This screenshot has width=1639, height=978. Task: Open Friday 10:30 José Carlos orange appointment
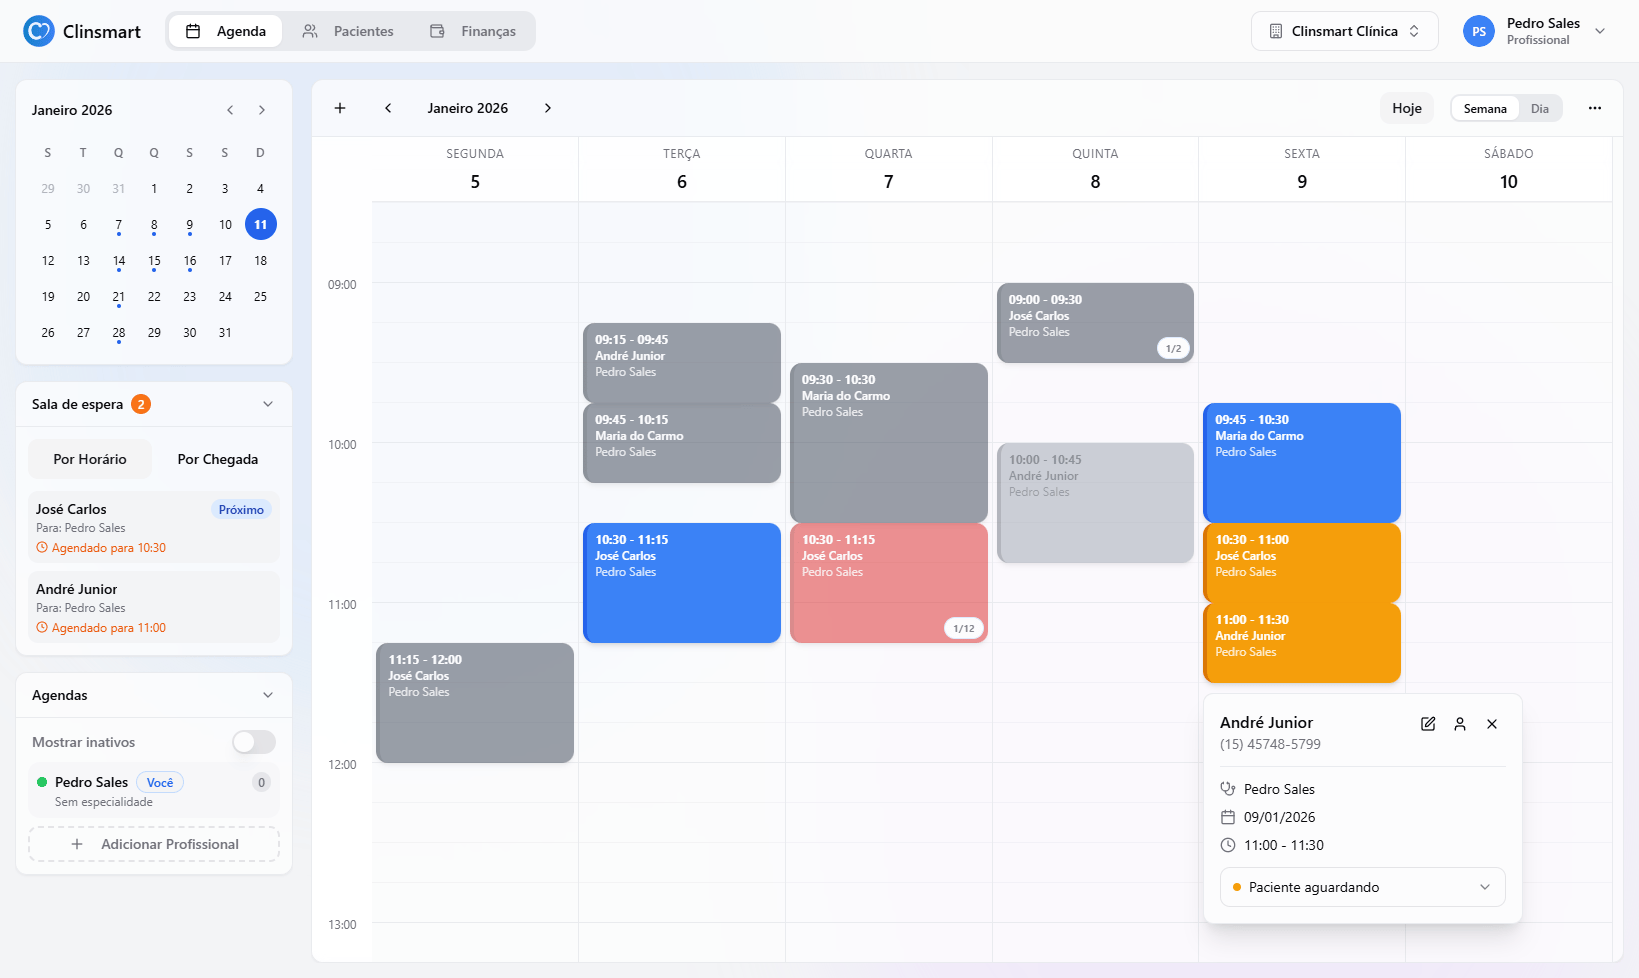pos(1302,563)
